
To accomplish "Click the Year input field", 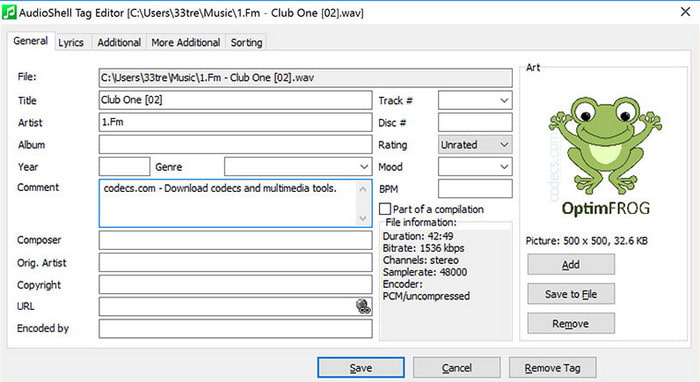I will click(x=125, y=167).
